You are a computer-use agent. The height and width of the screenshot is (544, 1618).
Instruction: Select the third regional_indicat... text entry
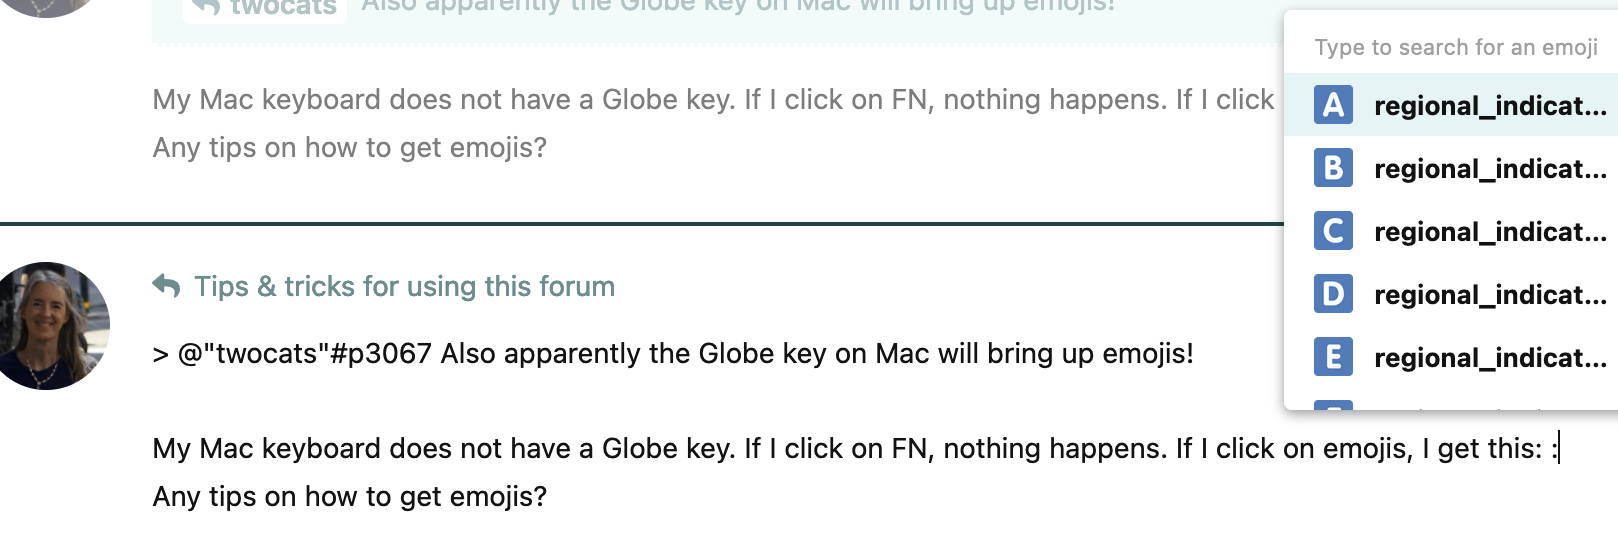1490,232
